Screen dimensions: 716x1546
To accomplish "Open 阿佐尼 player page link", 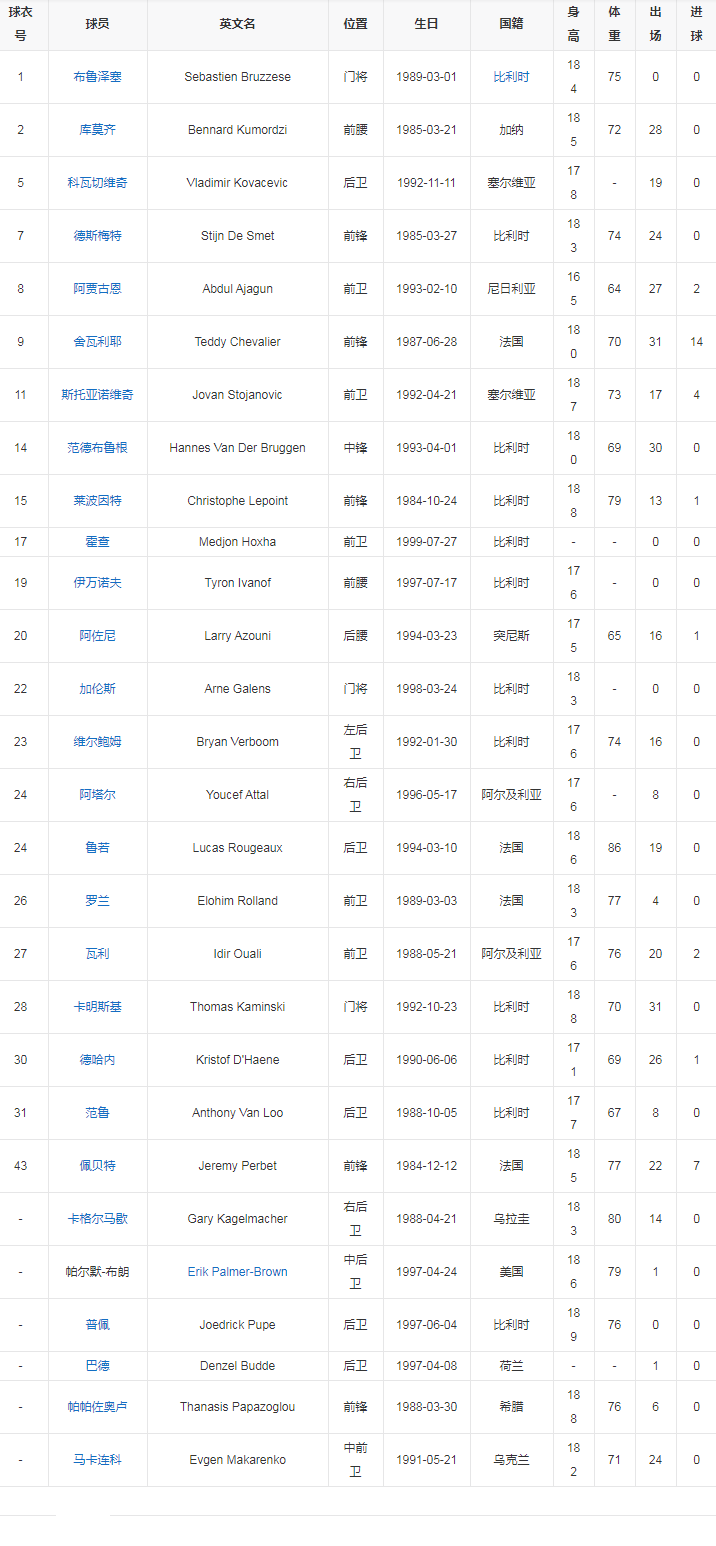I will coord(97,636).
